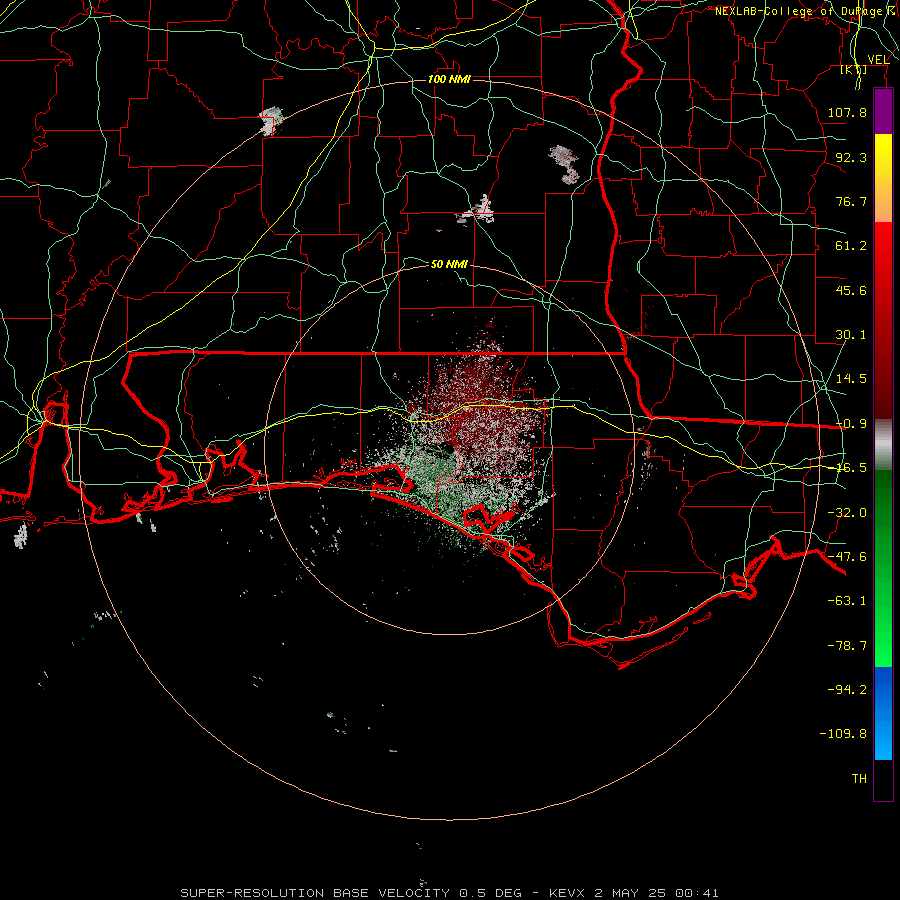Select the 92.3 velocity scale value
900x900 pixels.
click(x=851, y=157)
